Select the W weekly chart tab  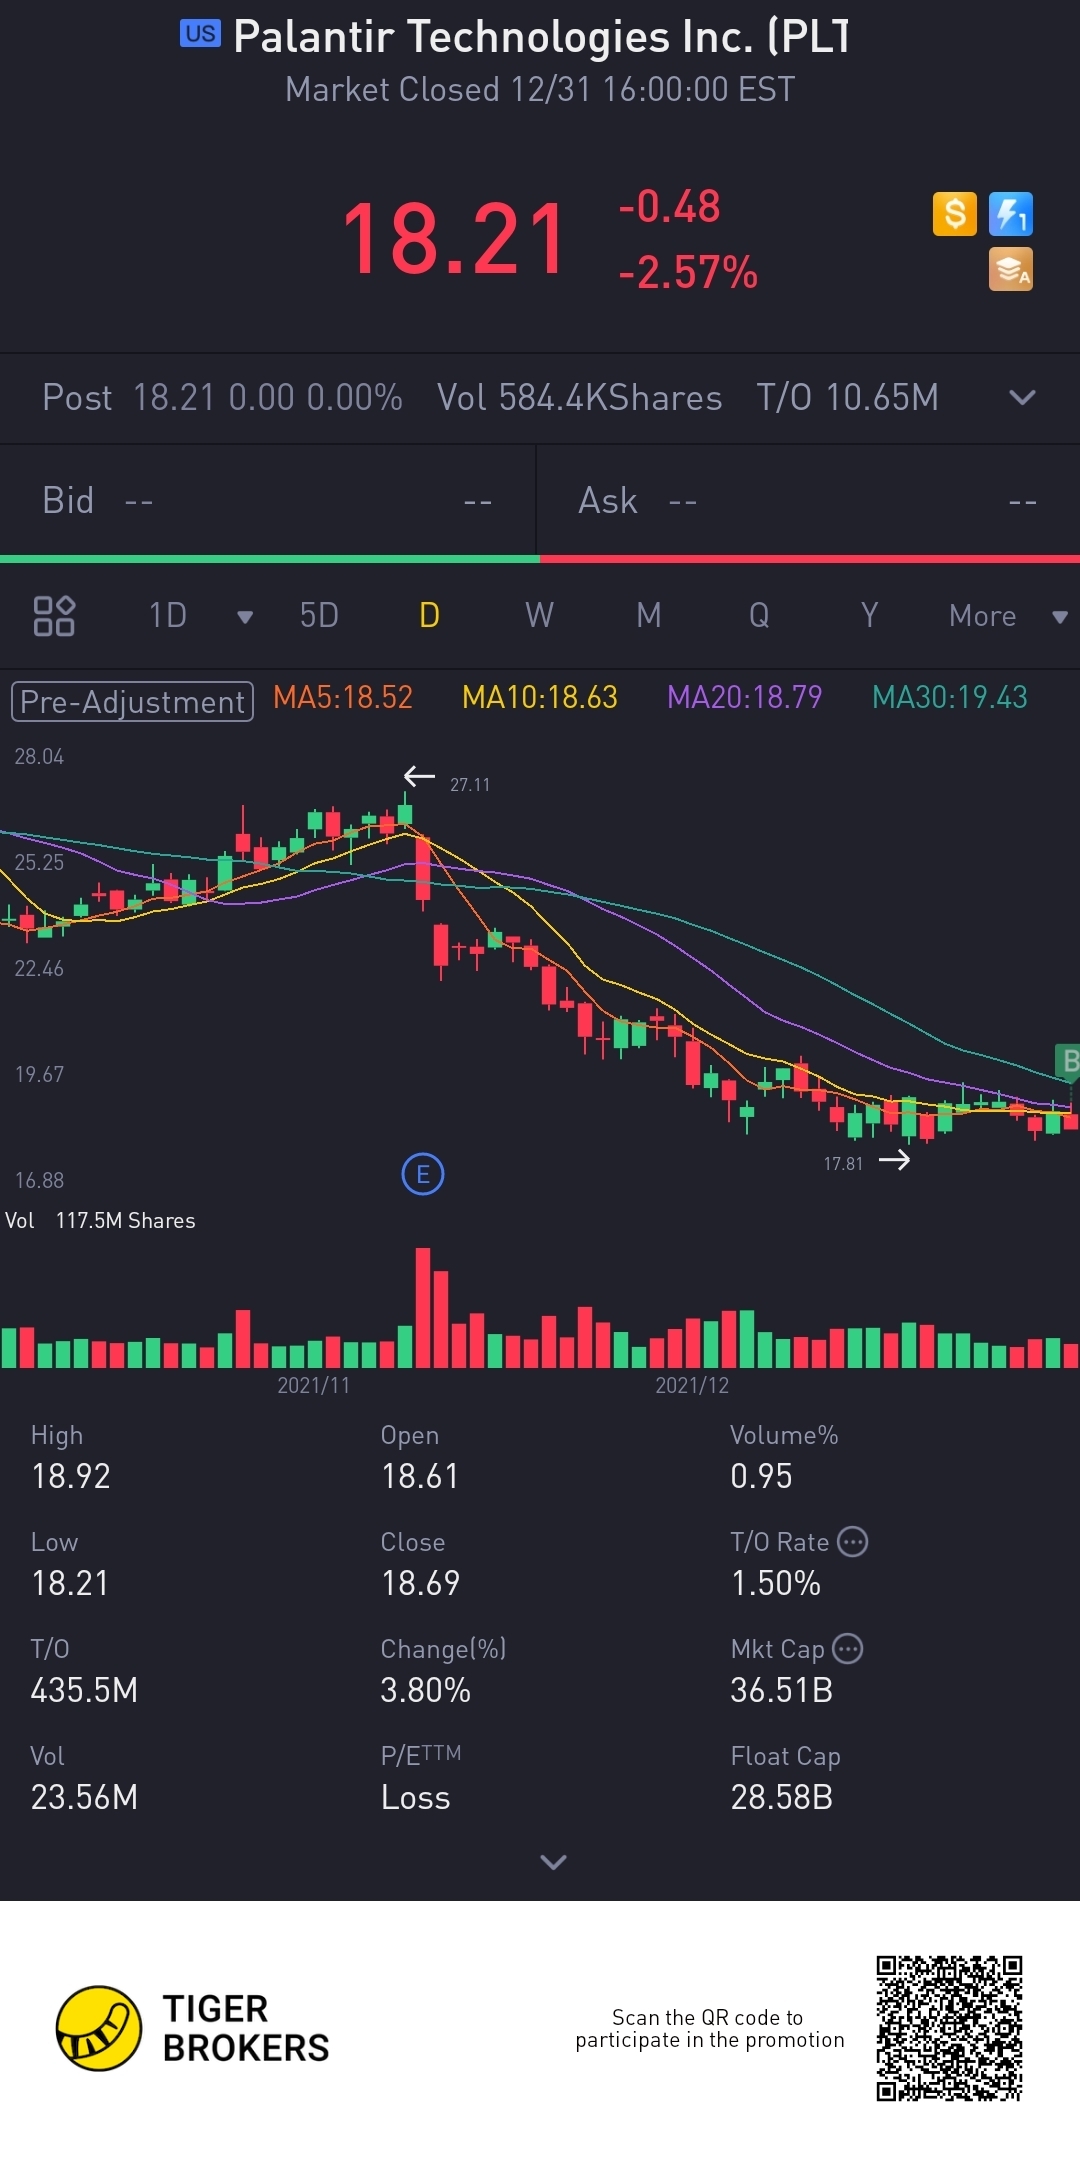[539, 615]
